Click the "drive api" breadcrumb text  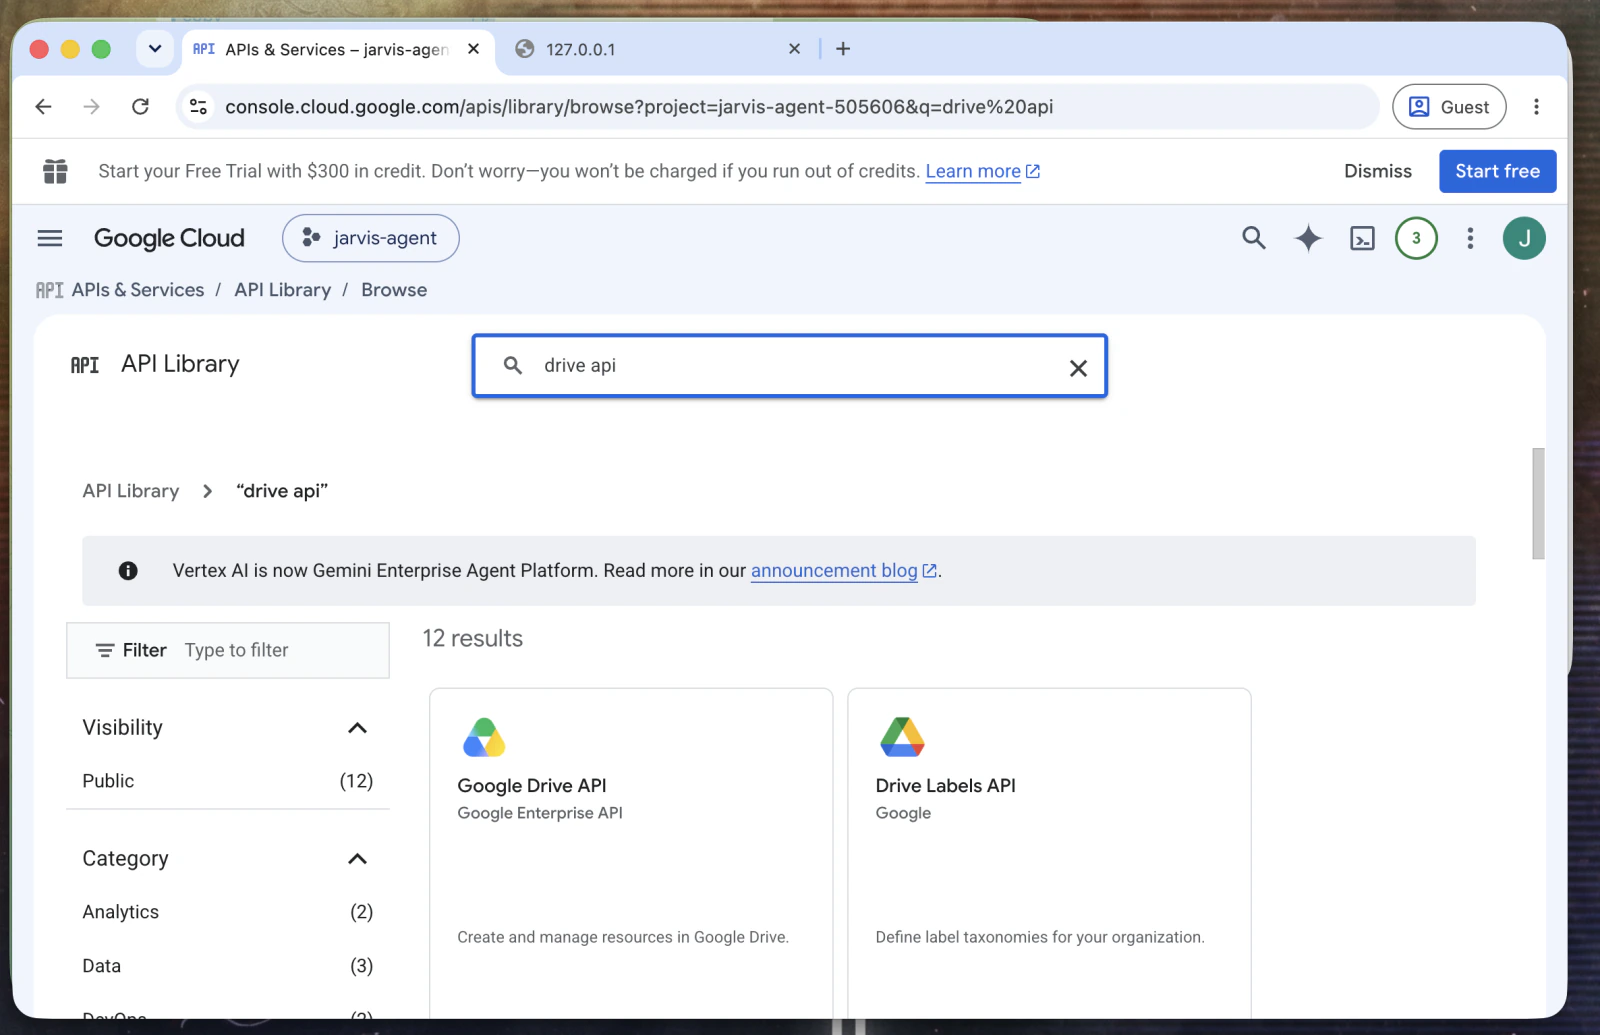tap(282, 491)
